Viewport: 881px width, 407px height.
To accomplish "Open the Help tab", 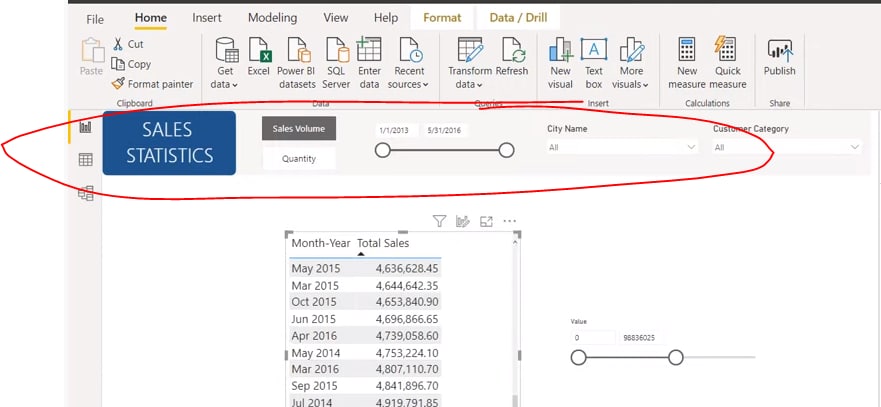I will (386, 18).
